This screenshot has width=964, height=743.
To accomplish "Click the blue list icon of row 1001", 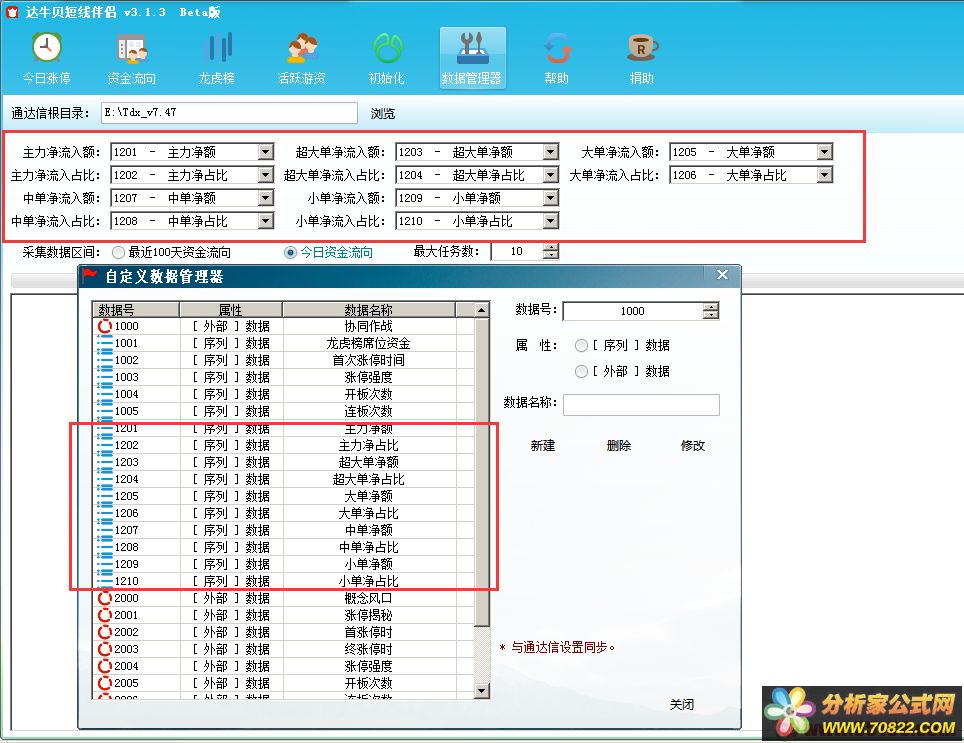I will pyautogui.click(x=105, y=343).
